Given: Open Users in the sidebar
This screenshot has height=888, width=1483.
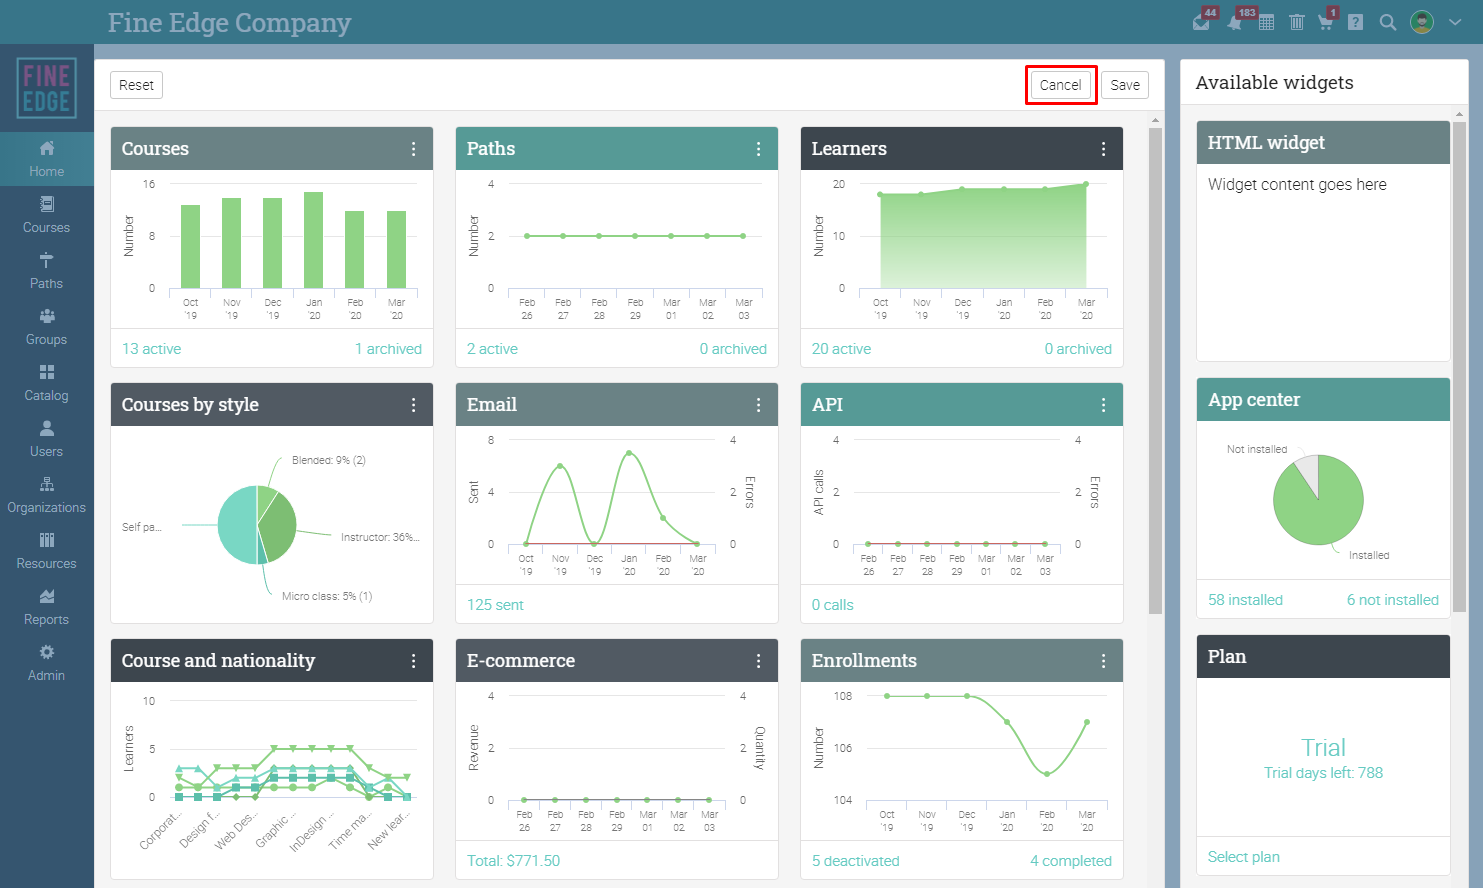Looking at the screenshot, I should click(47, 439).
